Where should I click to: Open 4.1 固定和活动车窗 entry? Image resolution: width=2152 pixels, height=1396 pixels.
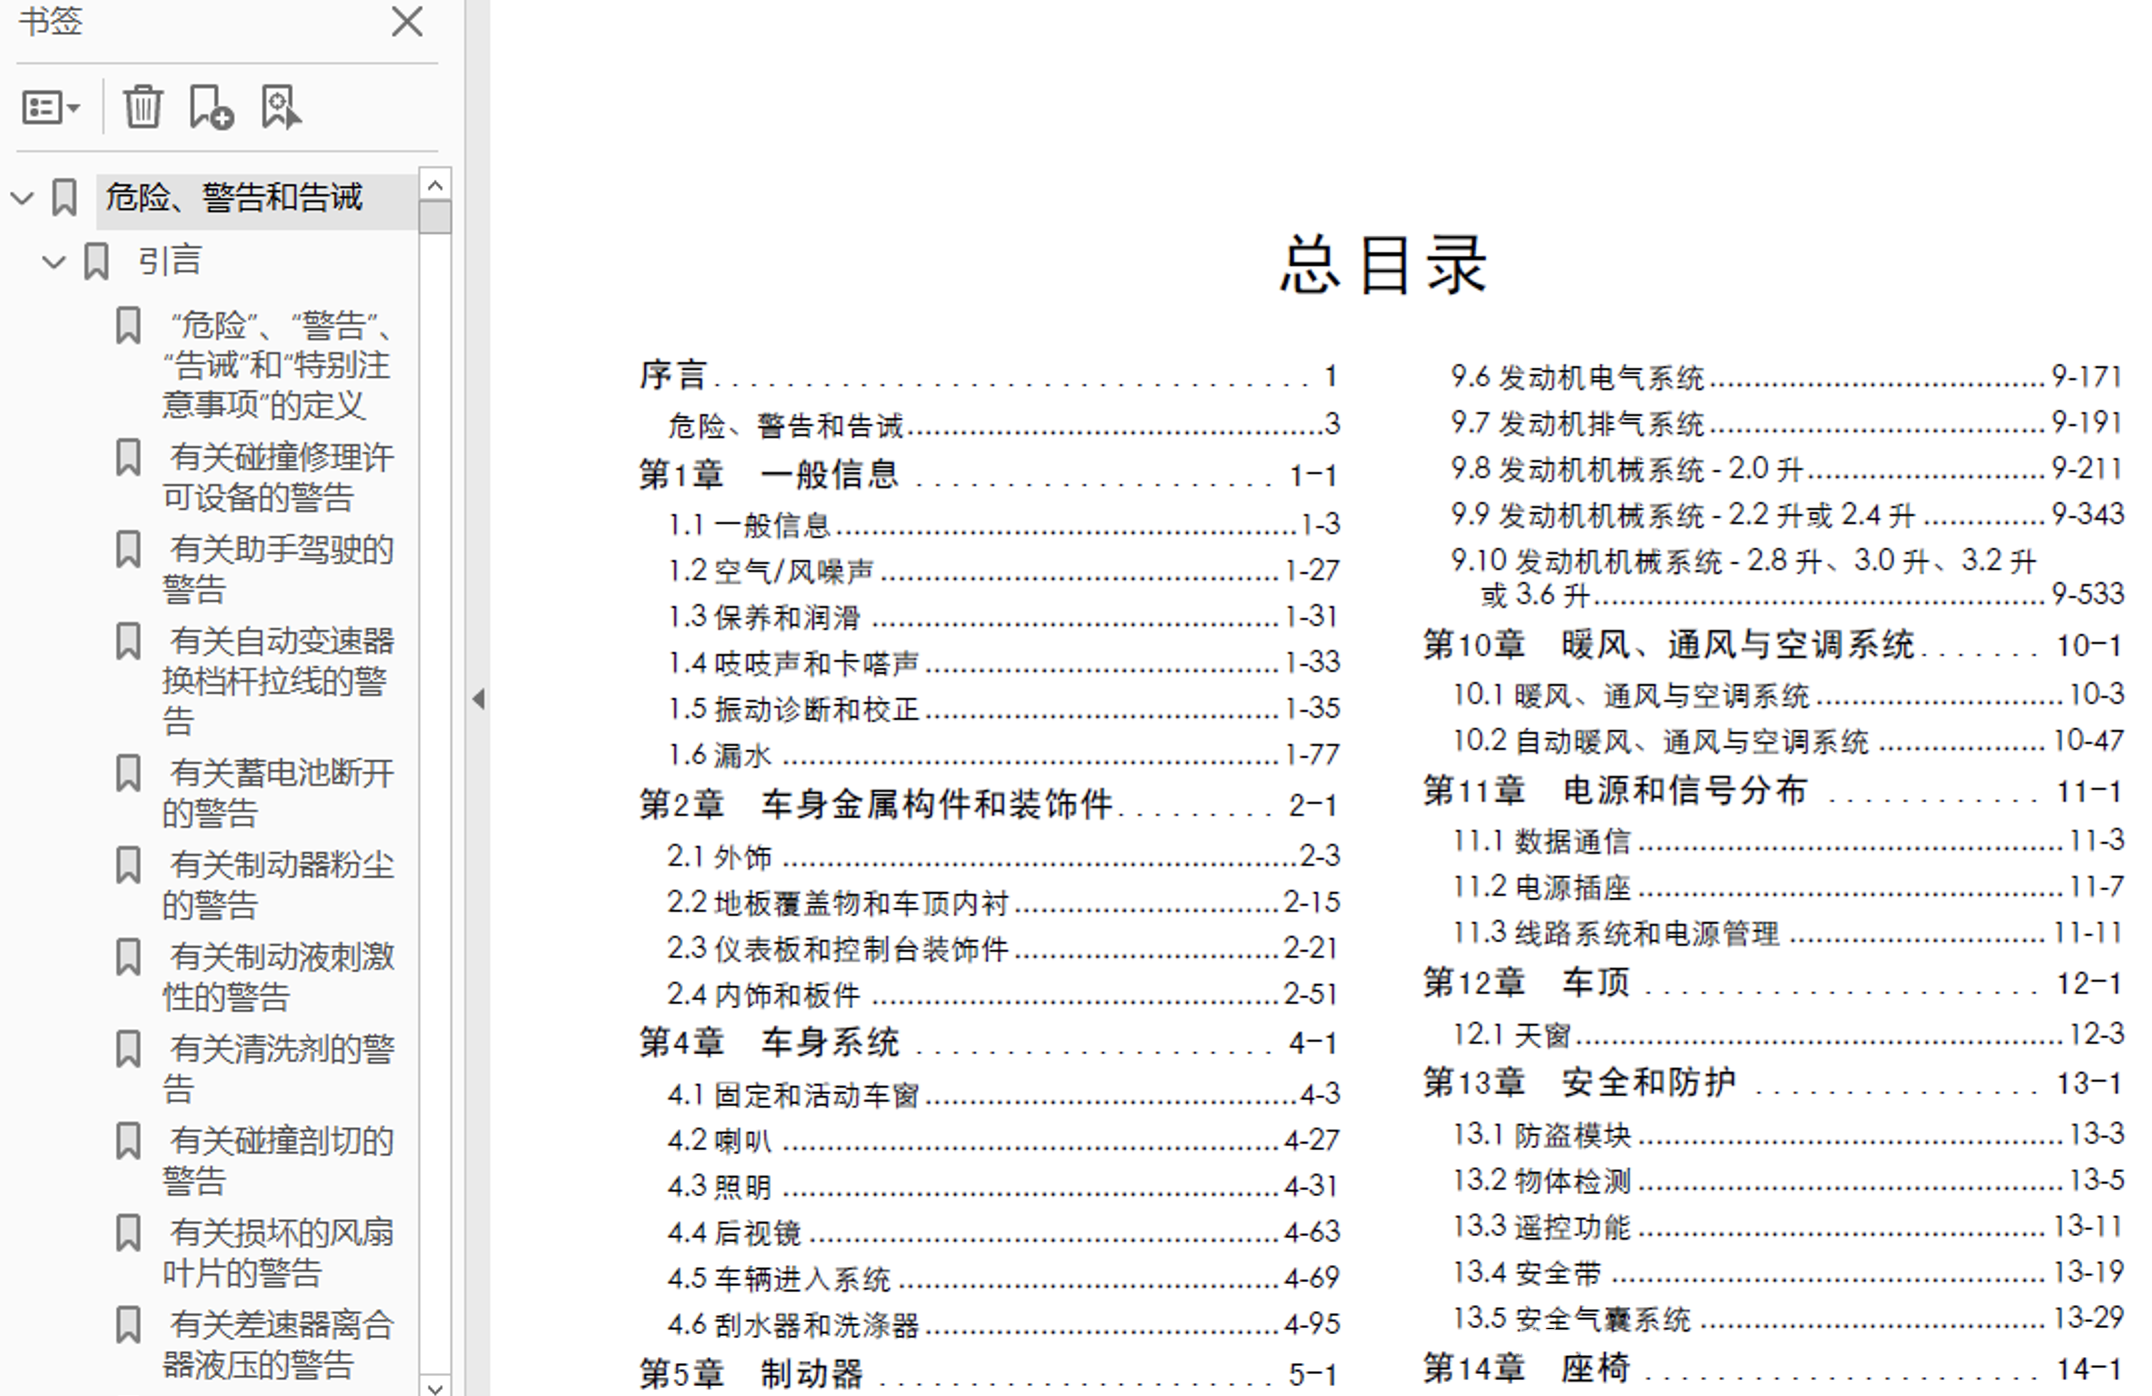[x=1004, y=1095]
